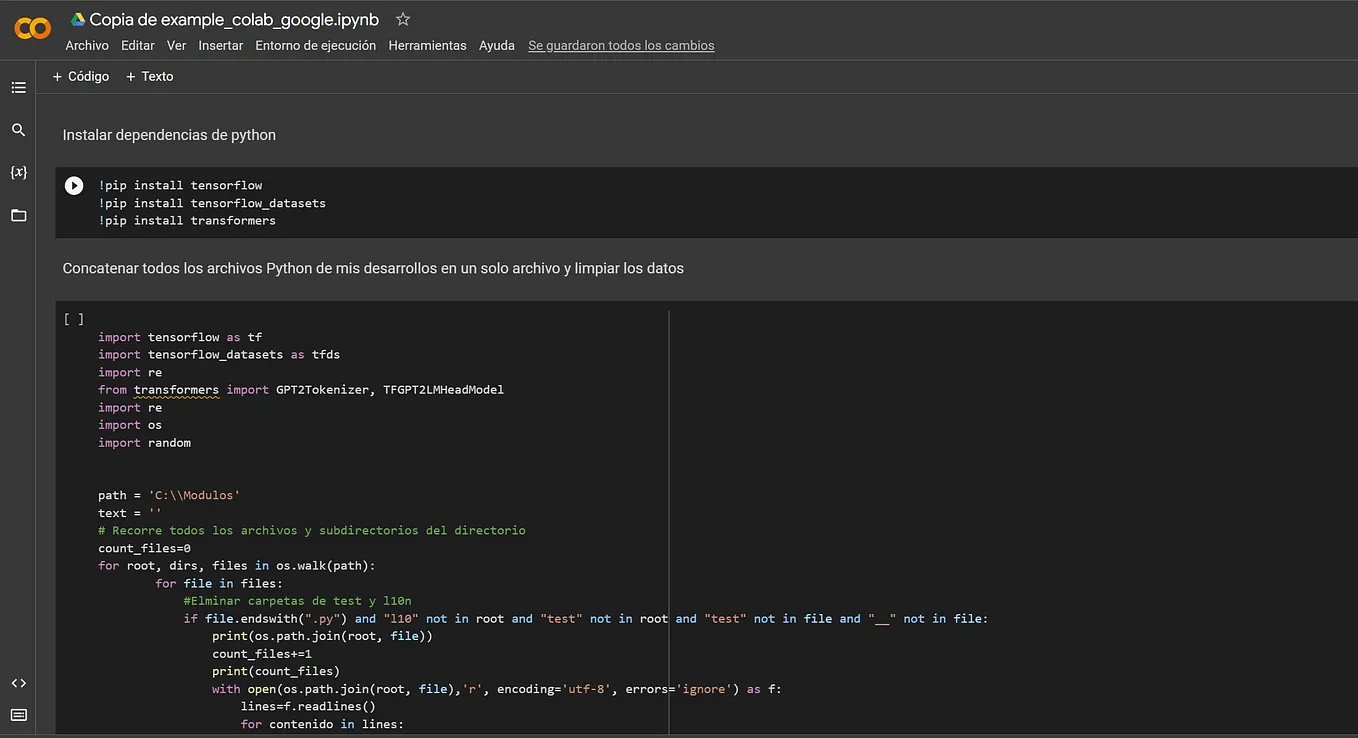Click the 'count_files=0' line

coord(144,548)
